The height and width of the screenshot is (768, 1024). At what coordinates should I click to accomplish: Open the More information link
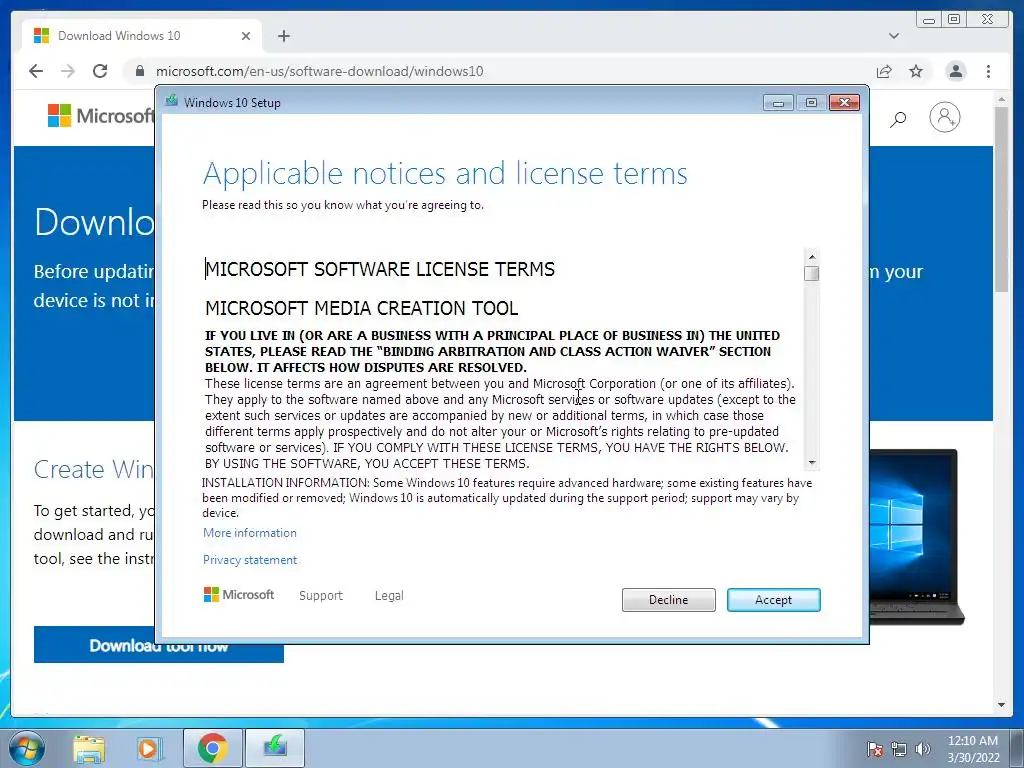tap(249, 533)
